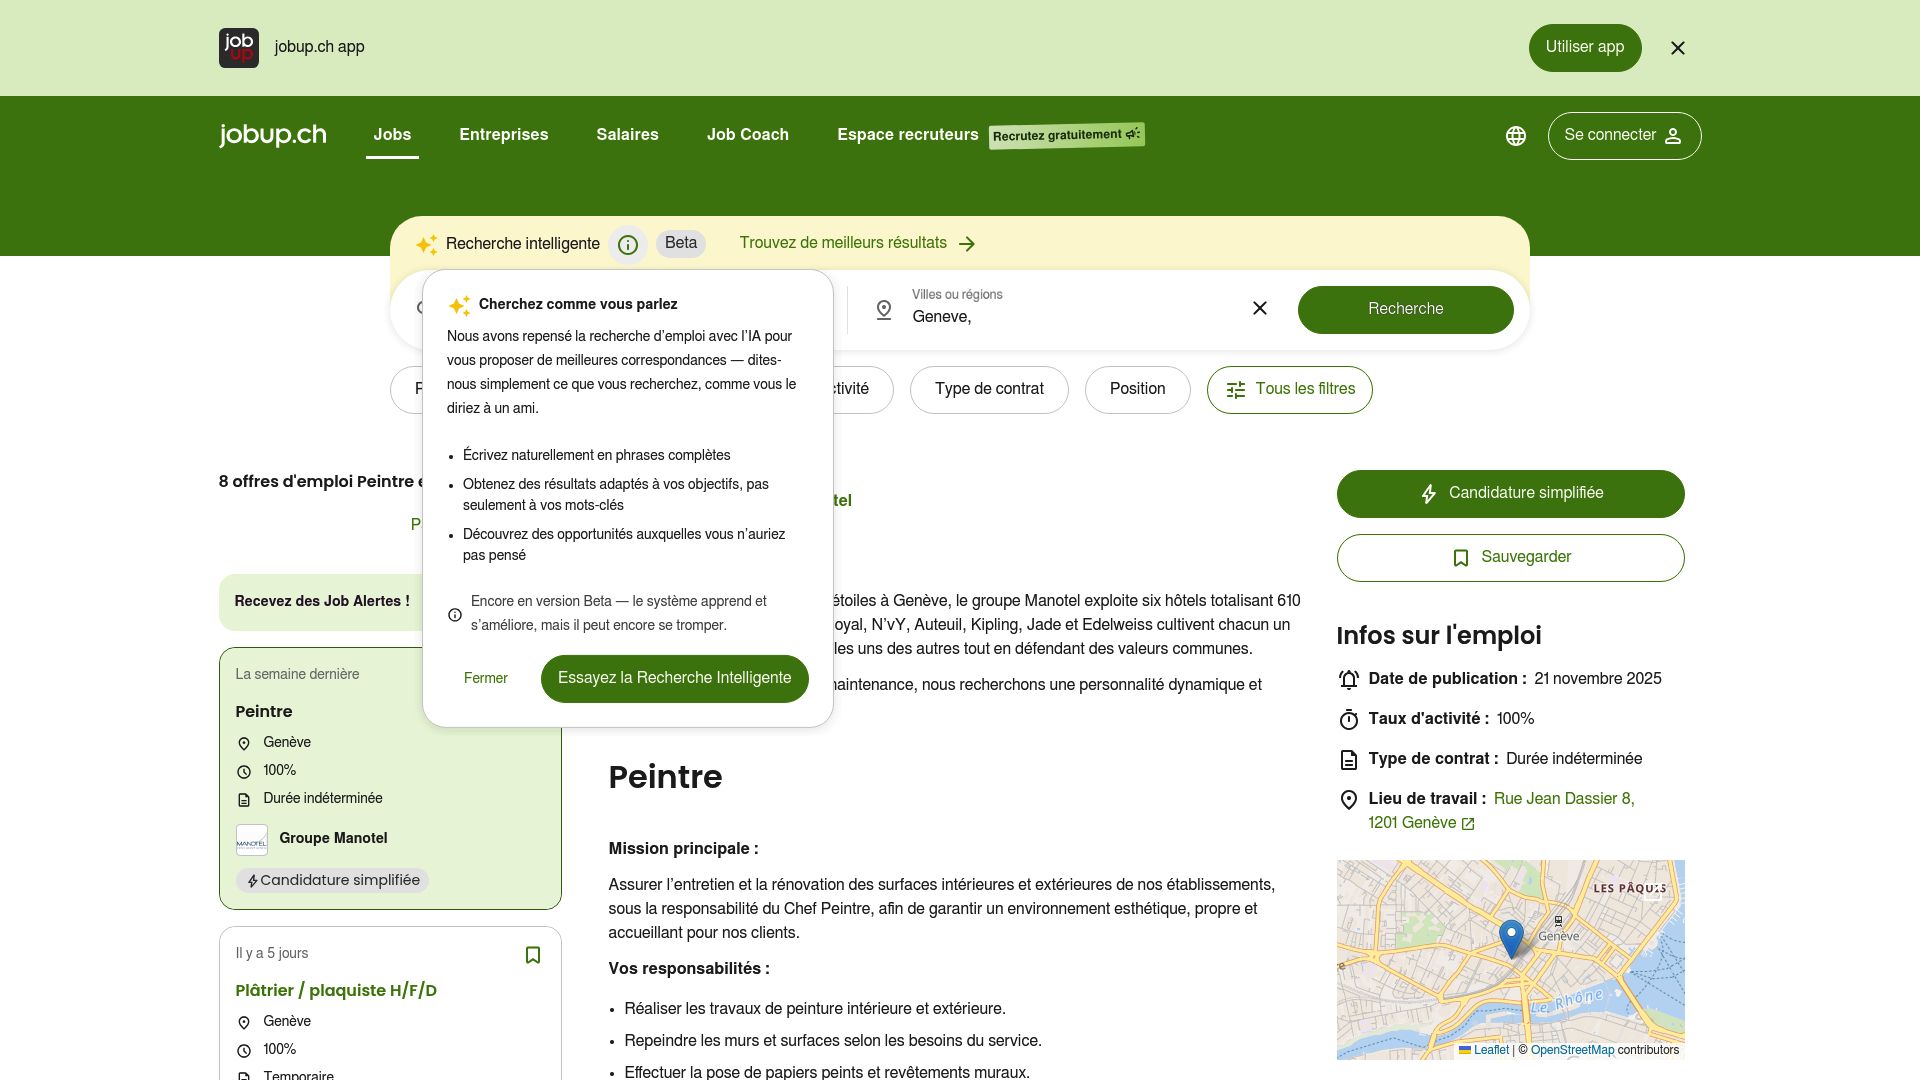Open the external link icon beside Rue Jean Dassier 8
The height and width of the screenshot is (1080, 1920).
[1468, 824]
